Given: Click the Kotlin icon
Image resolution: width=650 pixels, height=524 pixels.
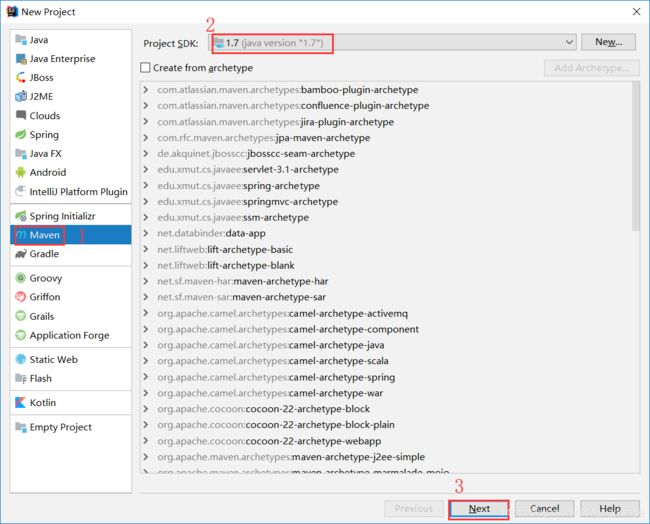Looking at the screenshot, I should coord(21,403).
